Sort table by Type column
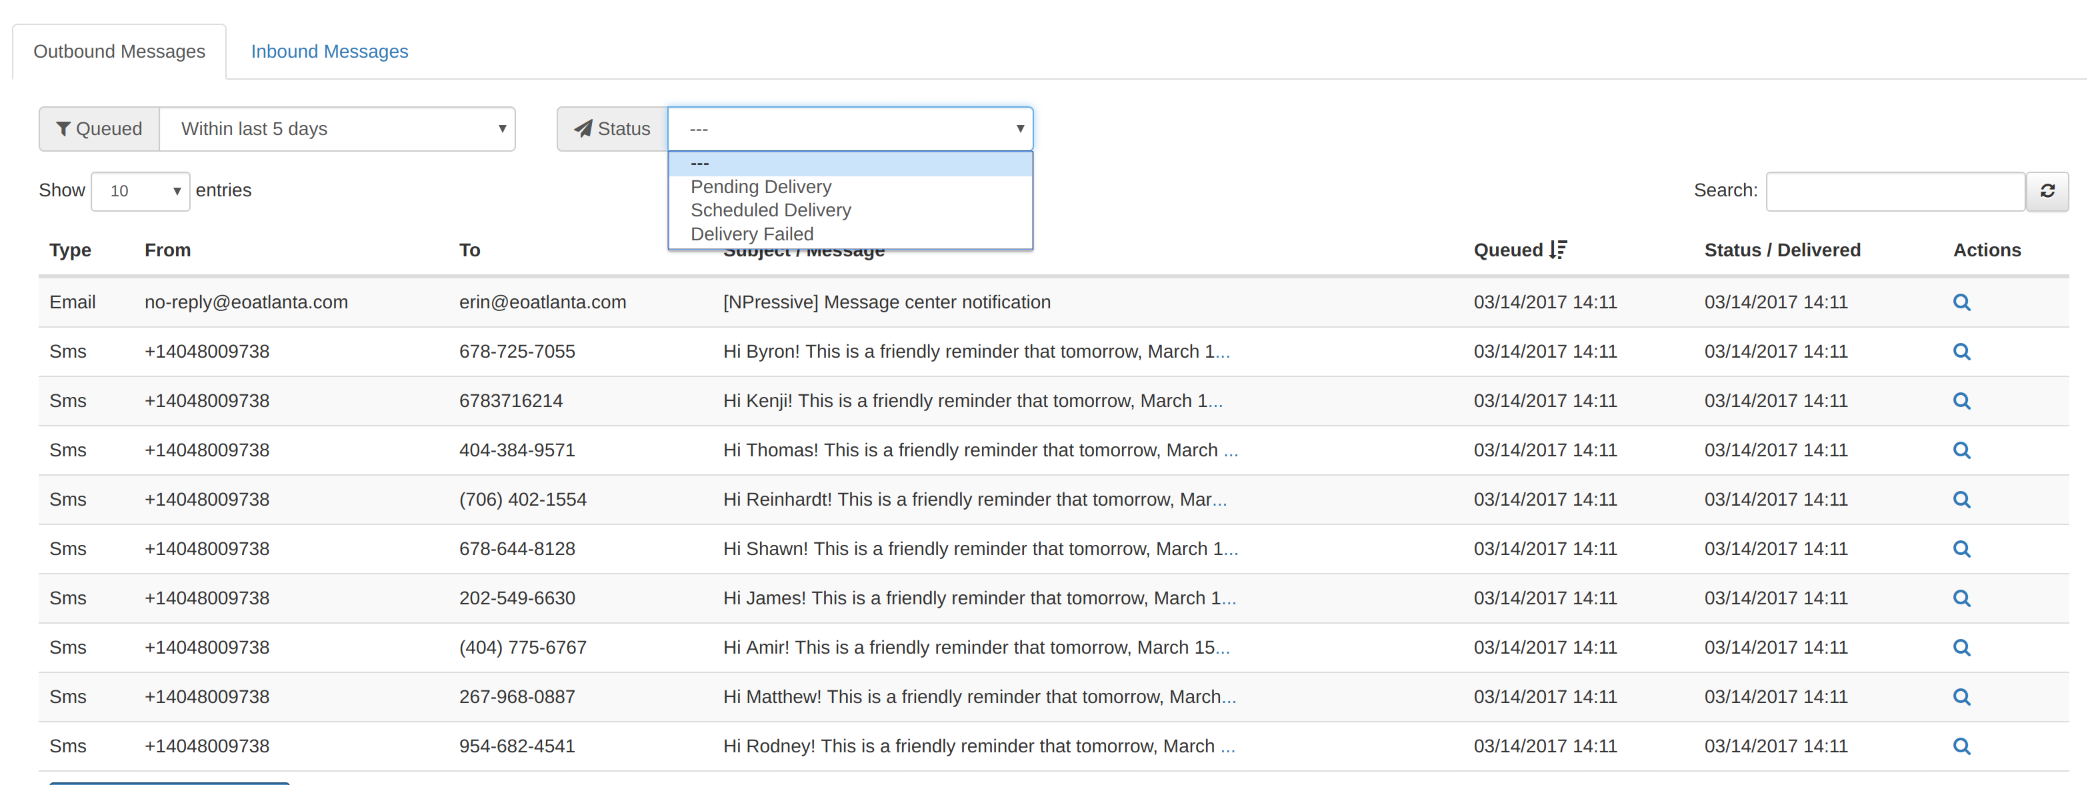2087x785 pixels. point(70,250)
